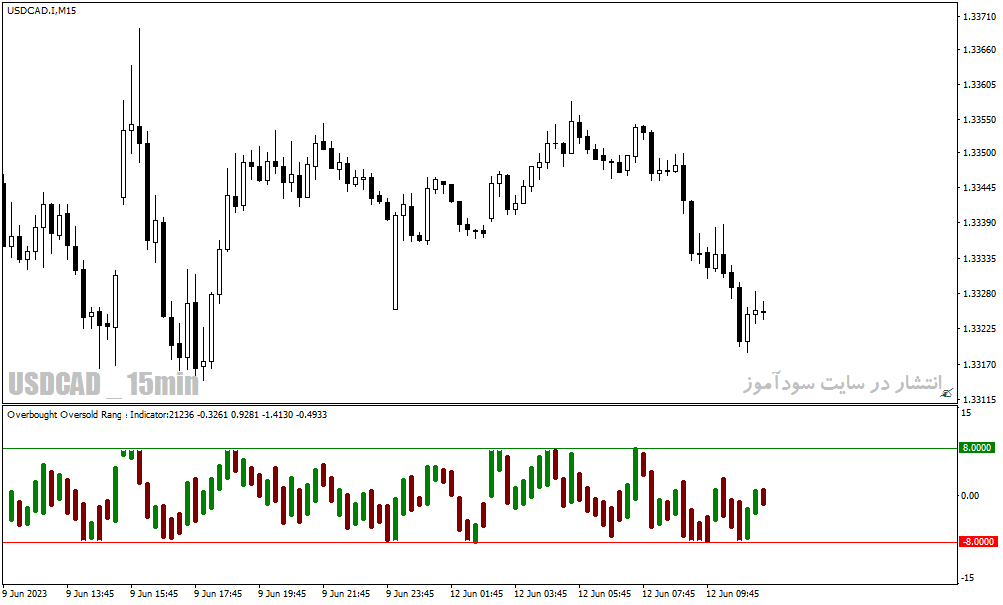The height and width of the screenshot is (605, 1003).
Task: Click the USDCAD.I,M15 chart title label
Action: coord(42,11)
